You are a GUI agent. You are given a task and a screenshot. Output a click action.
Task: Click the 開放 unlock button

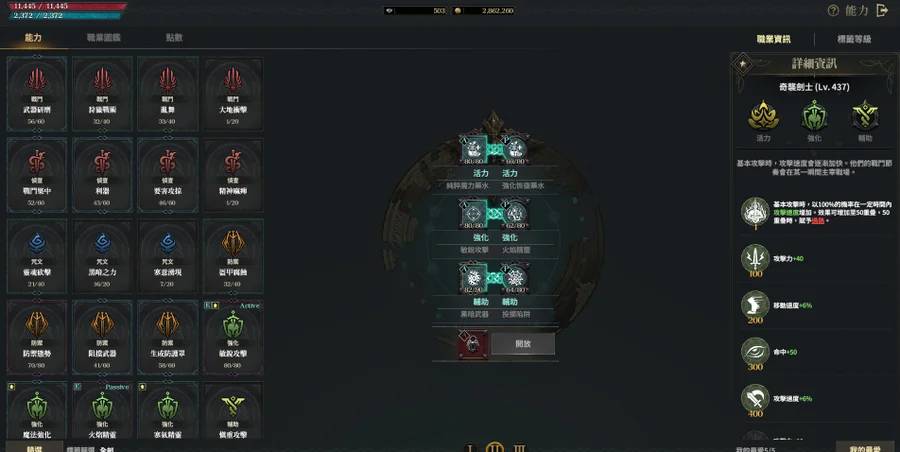pyautogui.click(x=523, y=344)
